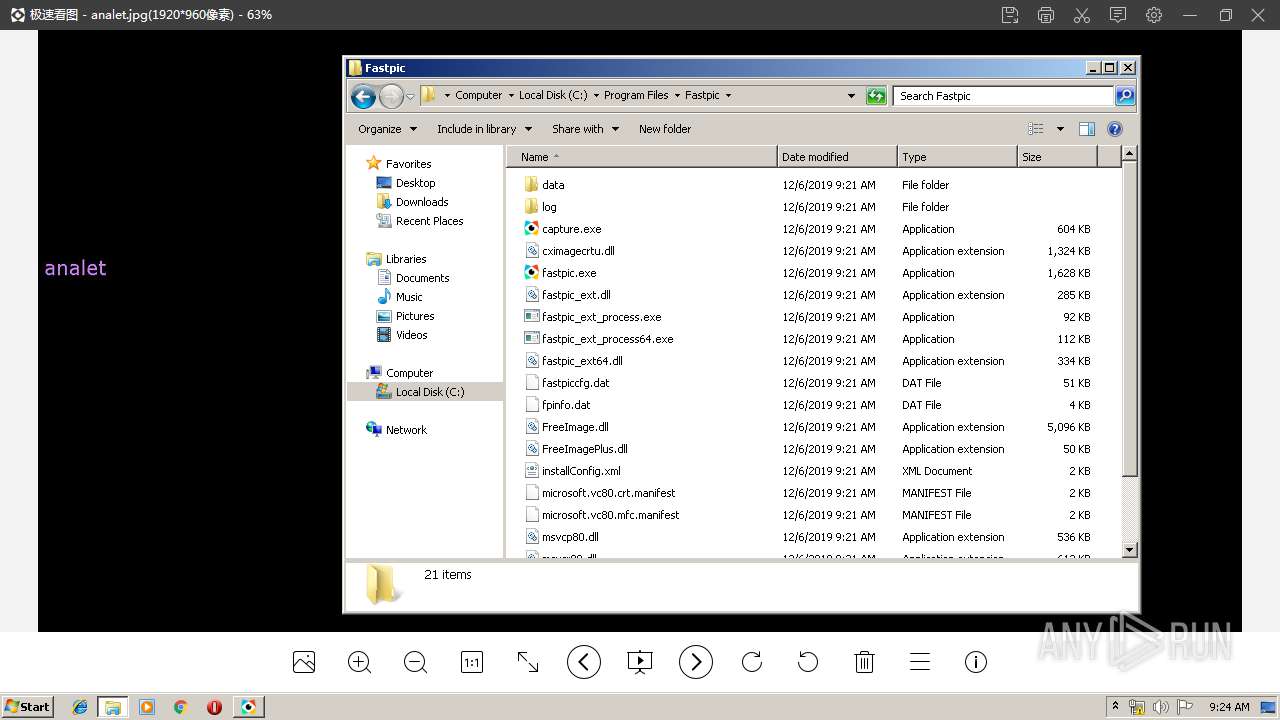
Task: Click the pictured New folder button
Action: click(665, 129)
